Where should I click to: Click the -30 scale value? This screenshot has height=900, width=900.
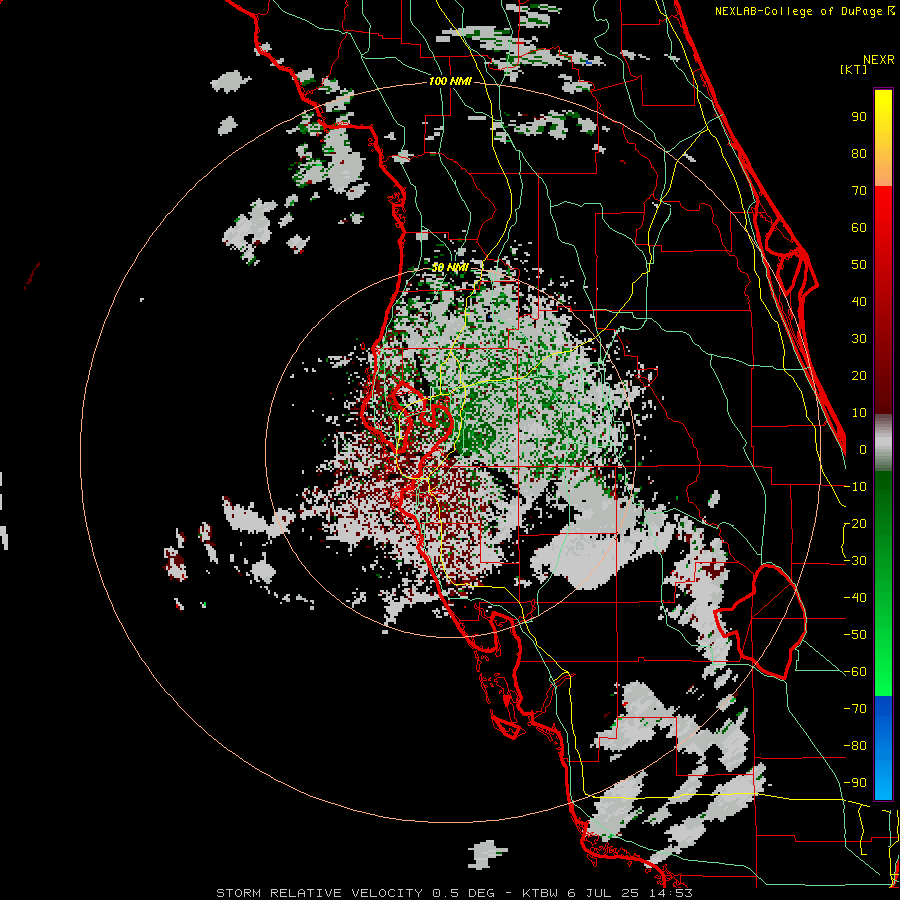click(855, 561)
